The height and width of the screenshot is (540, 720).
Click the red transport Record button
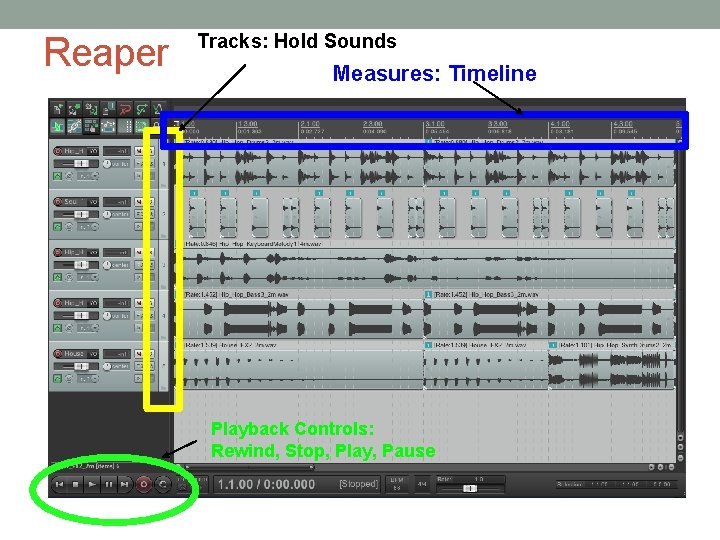pyautogui.click(x=144, y=484)
